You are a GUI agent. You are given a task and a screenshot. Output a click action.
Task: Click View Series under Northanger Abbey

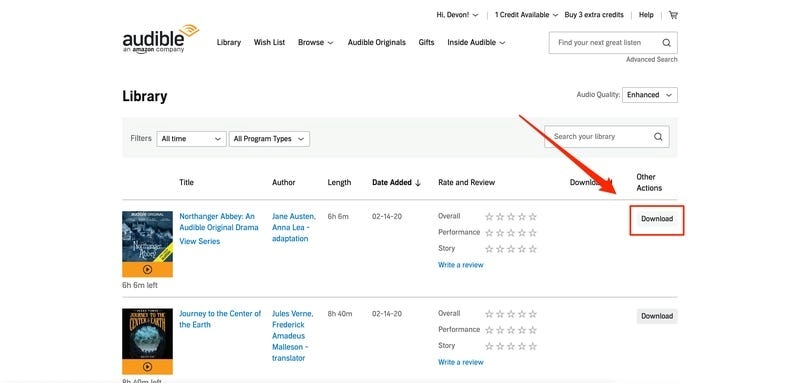pos(199,241)
